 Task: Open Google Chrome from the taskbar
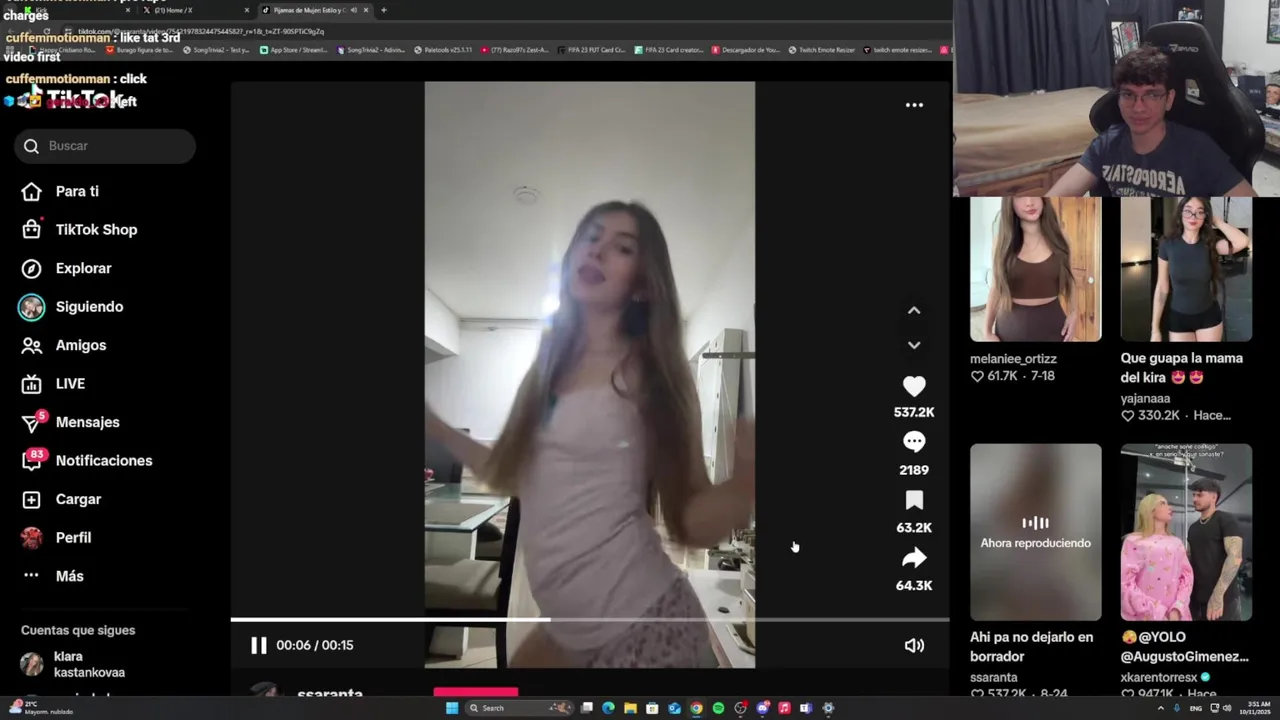coord(696,708)
